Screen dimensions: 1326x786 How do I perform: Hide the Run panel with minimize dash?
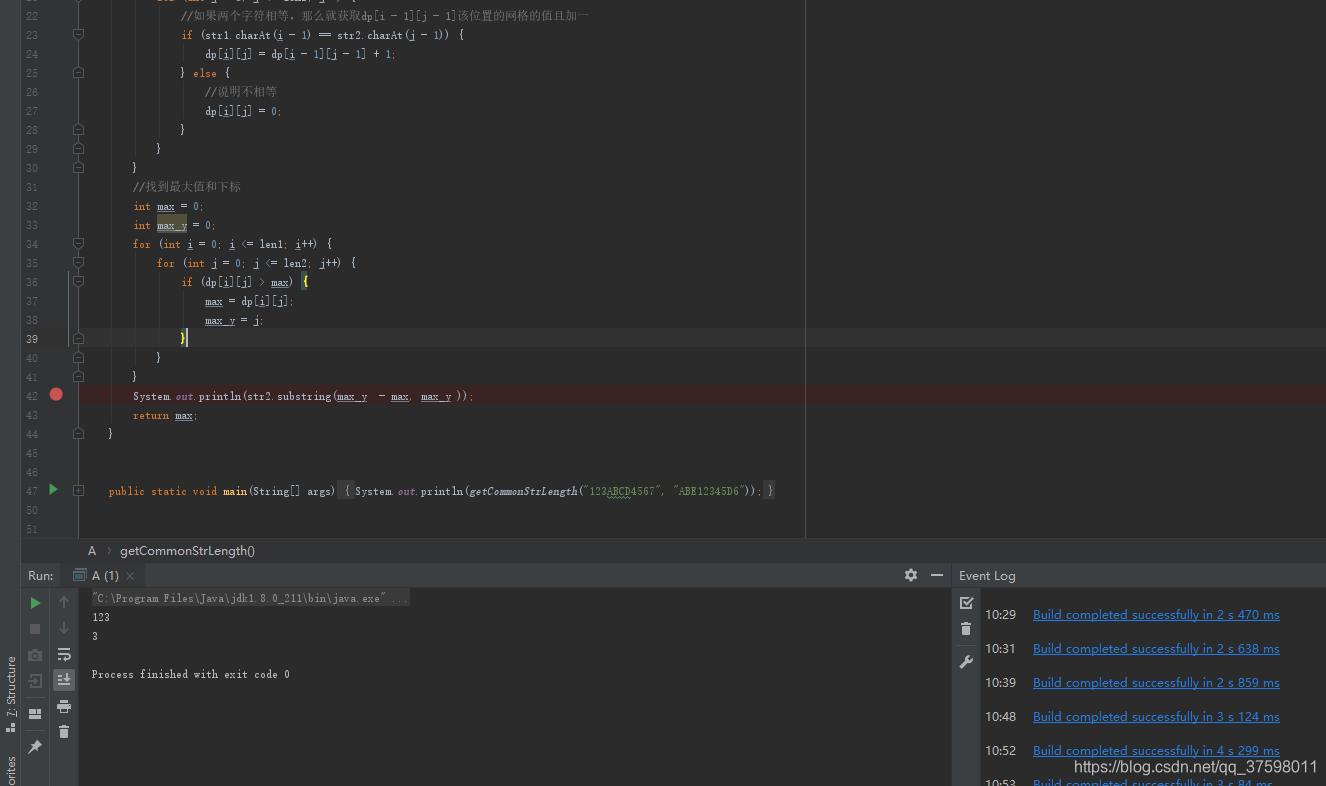(937, 575)
